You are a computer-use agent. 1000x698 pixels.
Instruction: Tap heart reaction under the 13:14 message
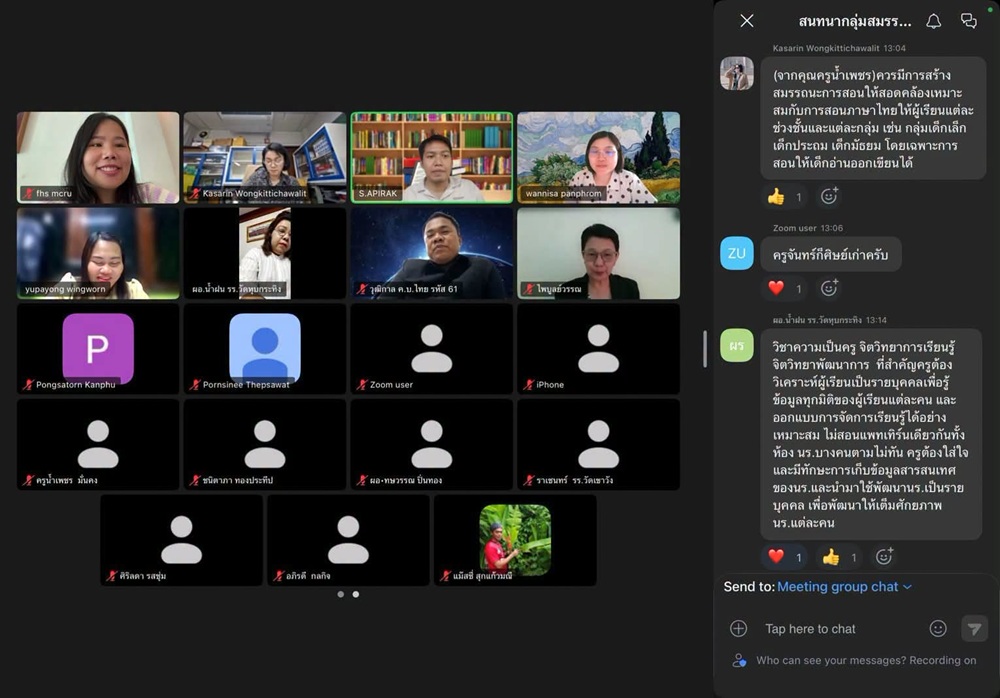[785, 557]
